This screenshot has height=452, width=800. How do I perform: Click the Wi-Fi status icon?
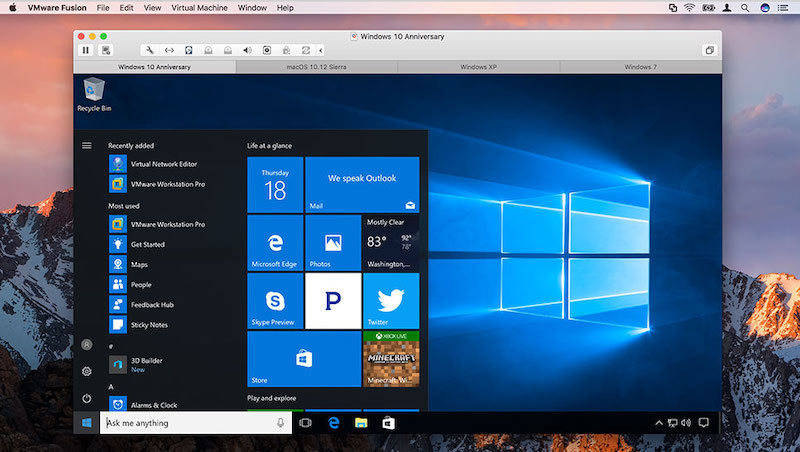690,8
